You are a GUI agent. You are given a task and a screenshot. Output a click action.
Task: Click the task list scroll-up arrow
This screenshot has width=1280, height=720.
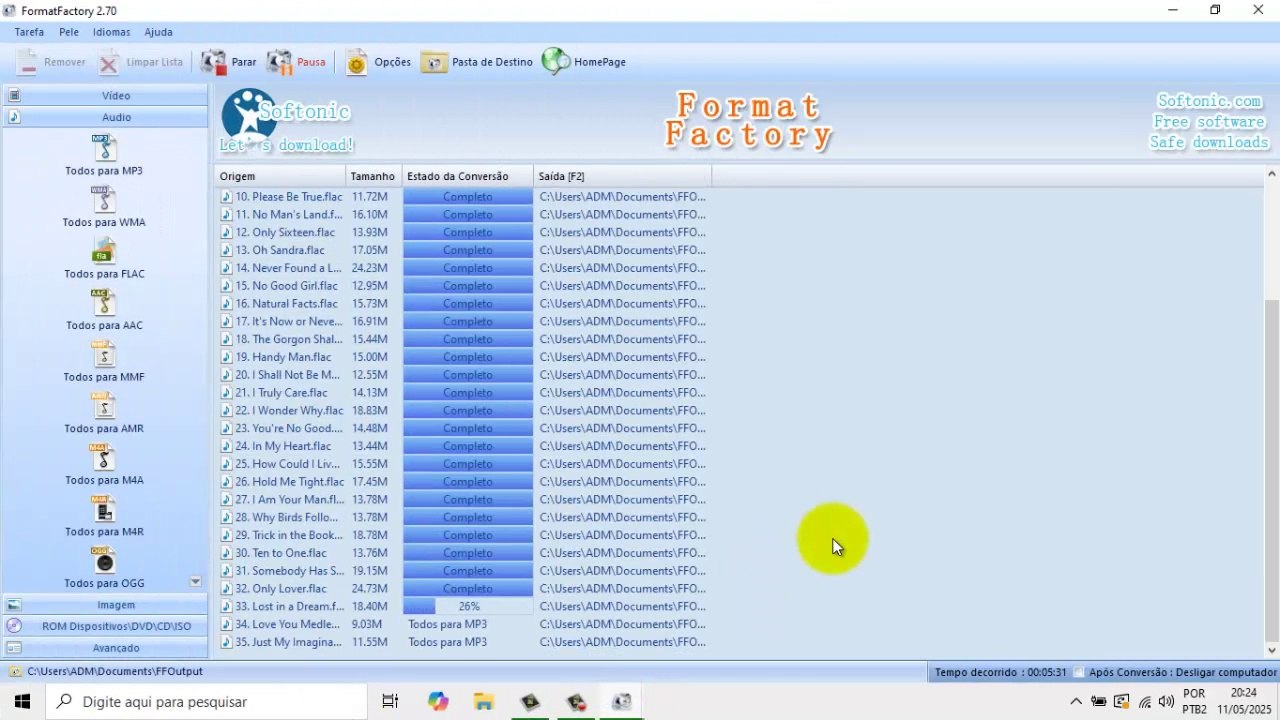tap(1272, 175)
